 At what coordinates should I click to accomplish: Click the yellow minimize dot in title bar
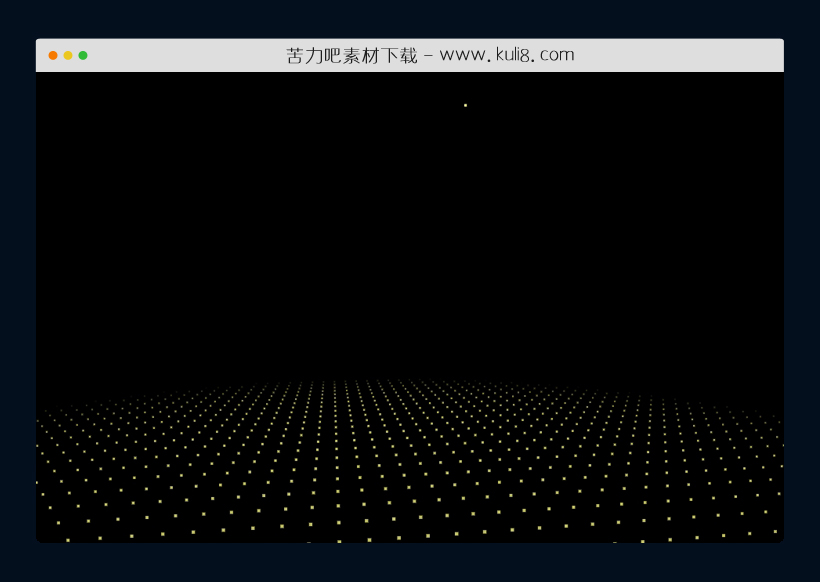click(x=68, y=55)
